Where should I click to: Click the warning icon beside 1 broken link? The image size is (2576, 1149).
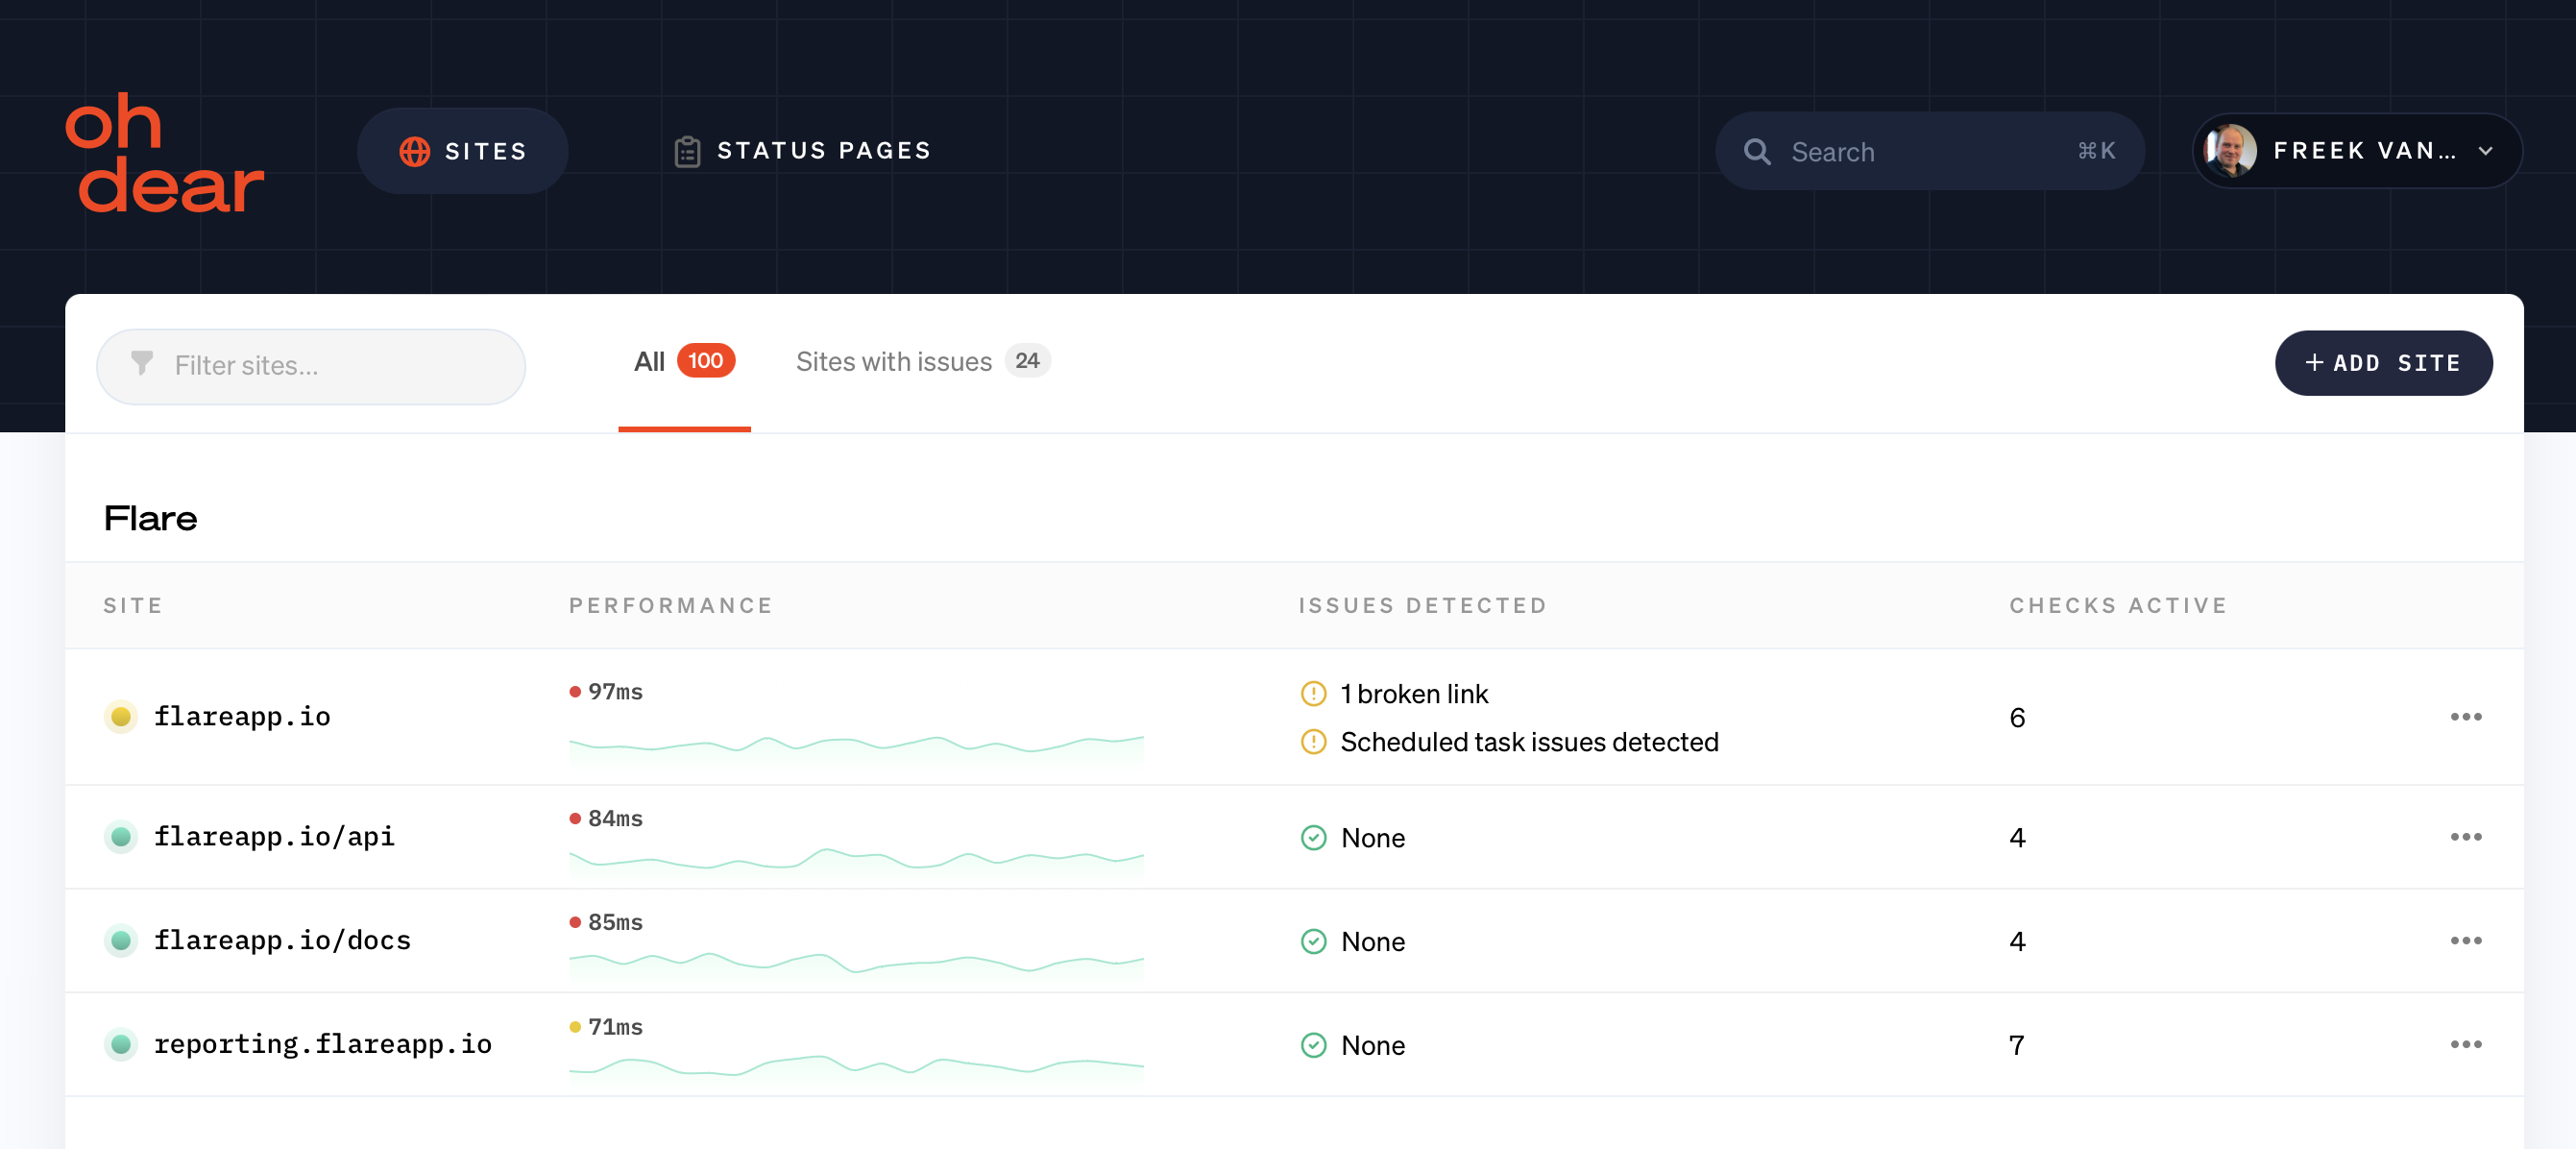[1313, 693]
